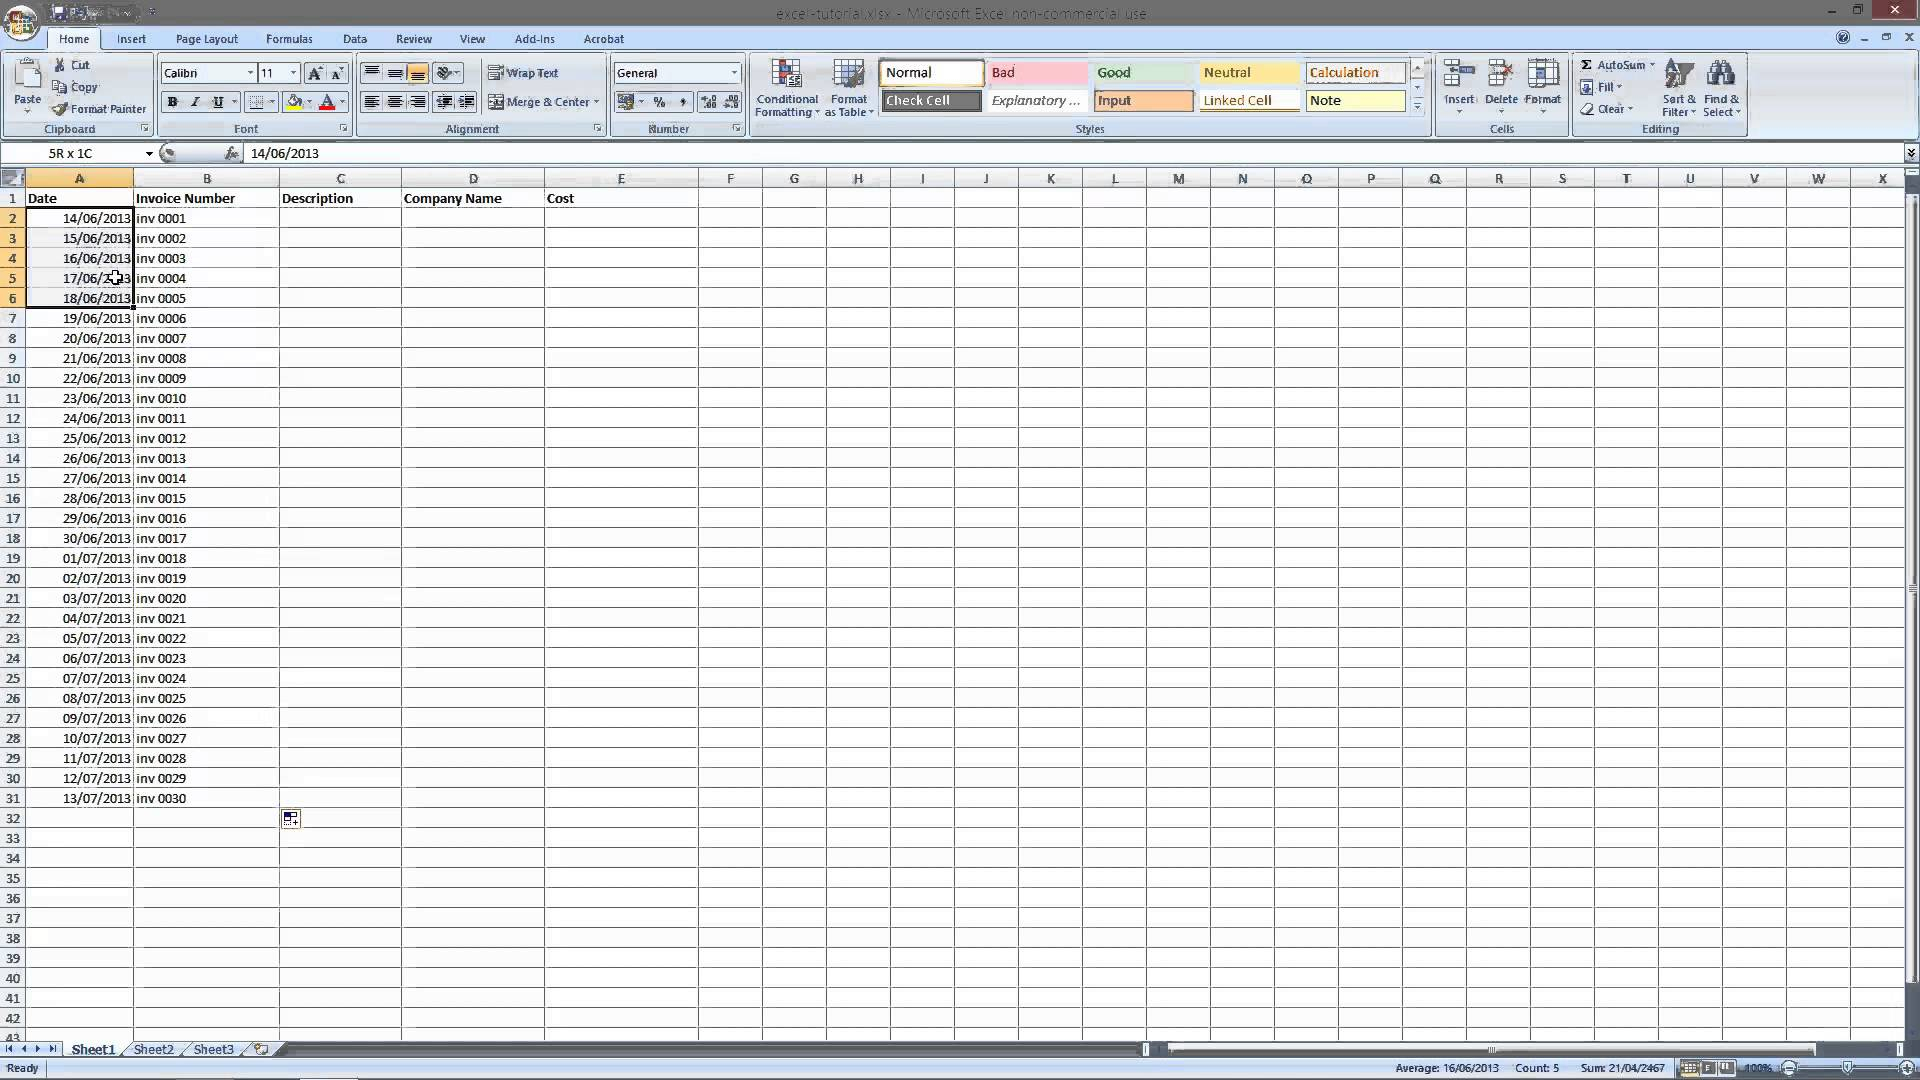1920x1080 pixels.
Task: Toggle bold formatting
Action: tap(172, 102)
